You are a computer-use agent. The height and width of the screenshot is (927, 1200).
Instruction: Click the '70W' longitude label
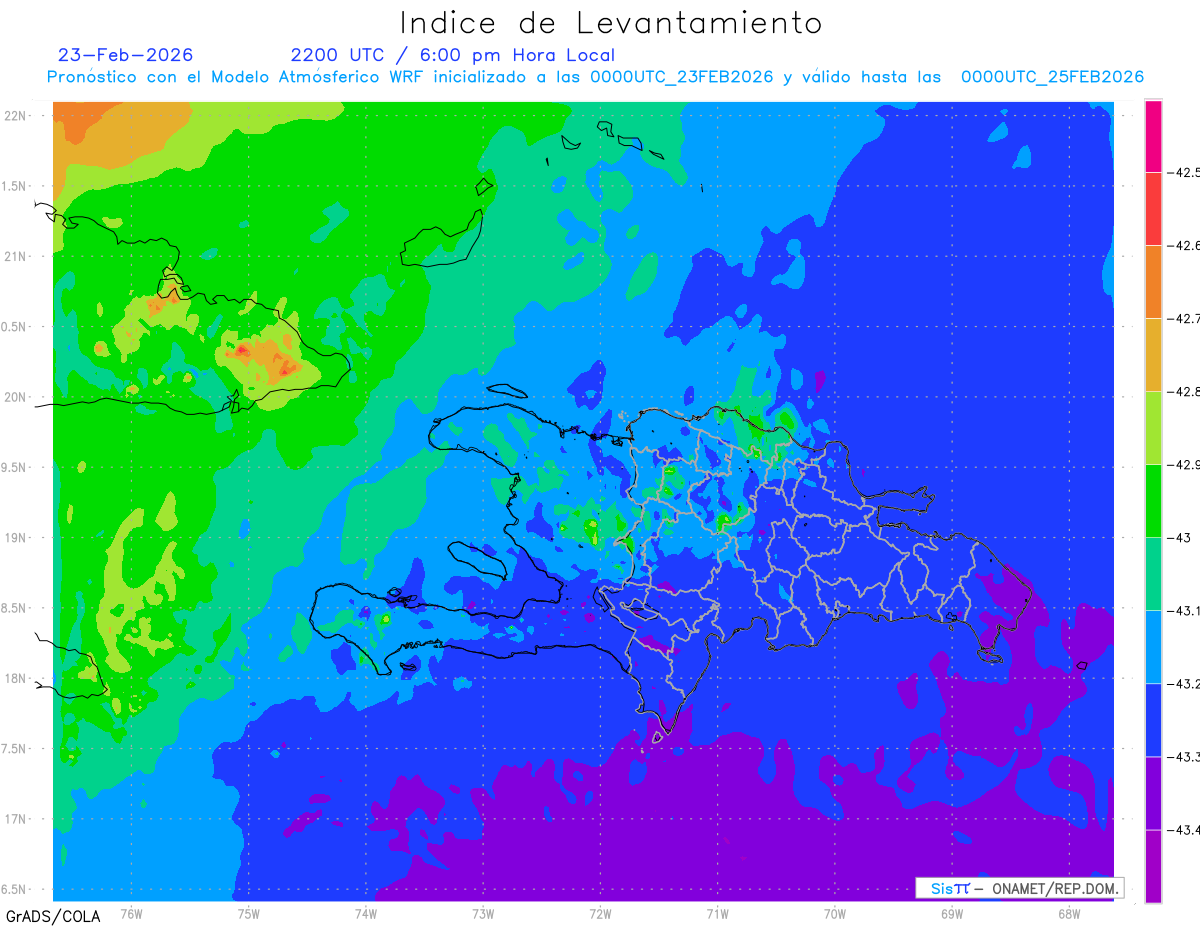point(835,913)
